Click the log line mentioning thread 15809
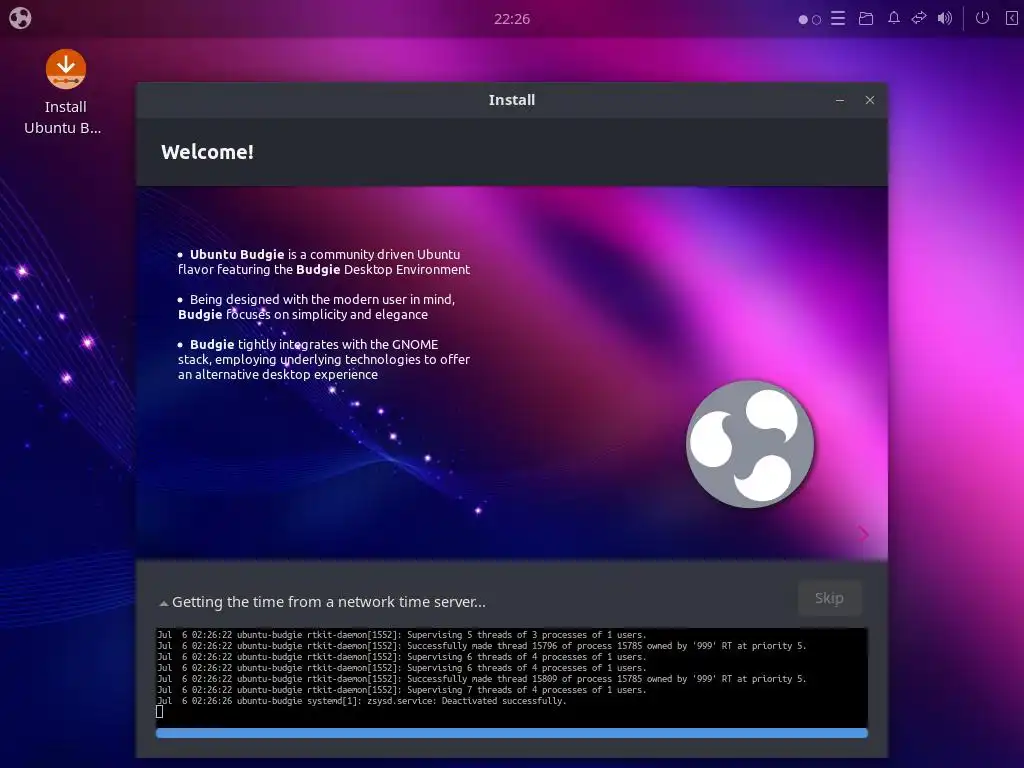 (x=482, y=679)
